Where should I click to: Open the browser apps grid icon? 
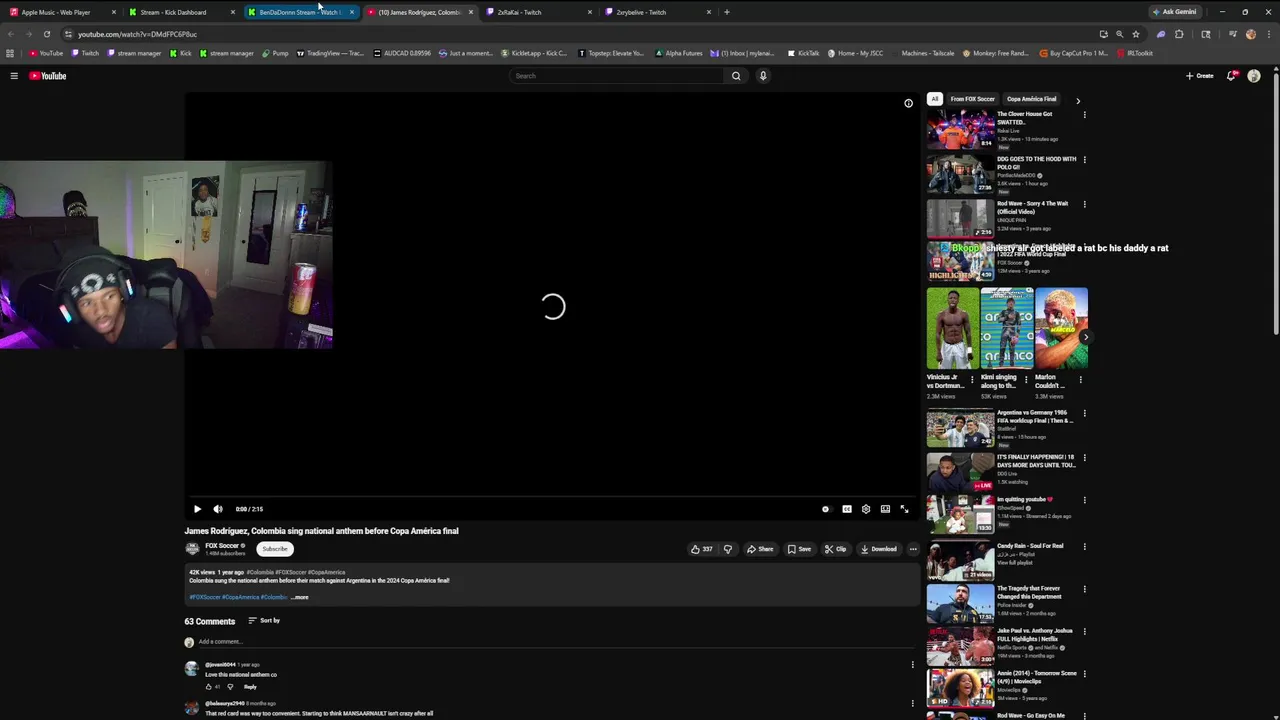point(10,53)
